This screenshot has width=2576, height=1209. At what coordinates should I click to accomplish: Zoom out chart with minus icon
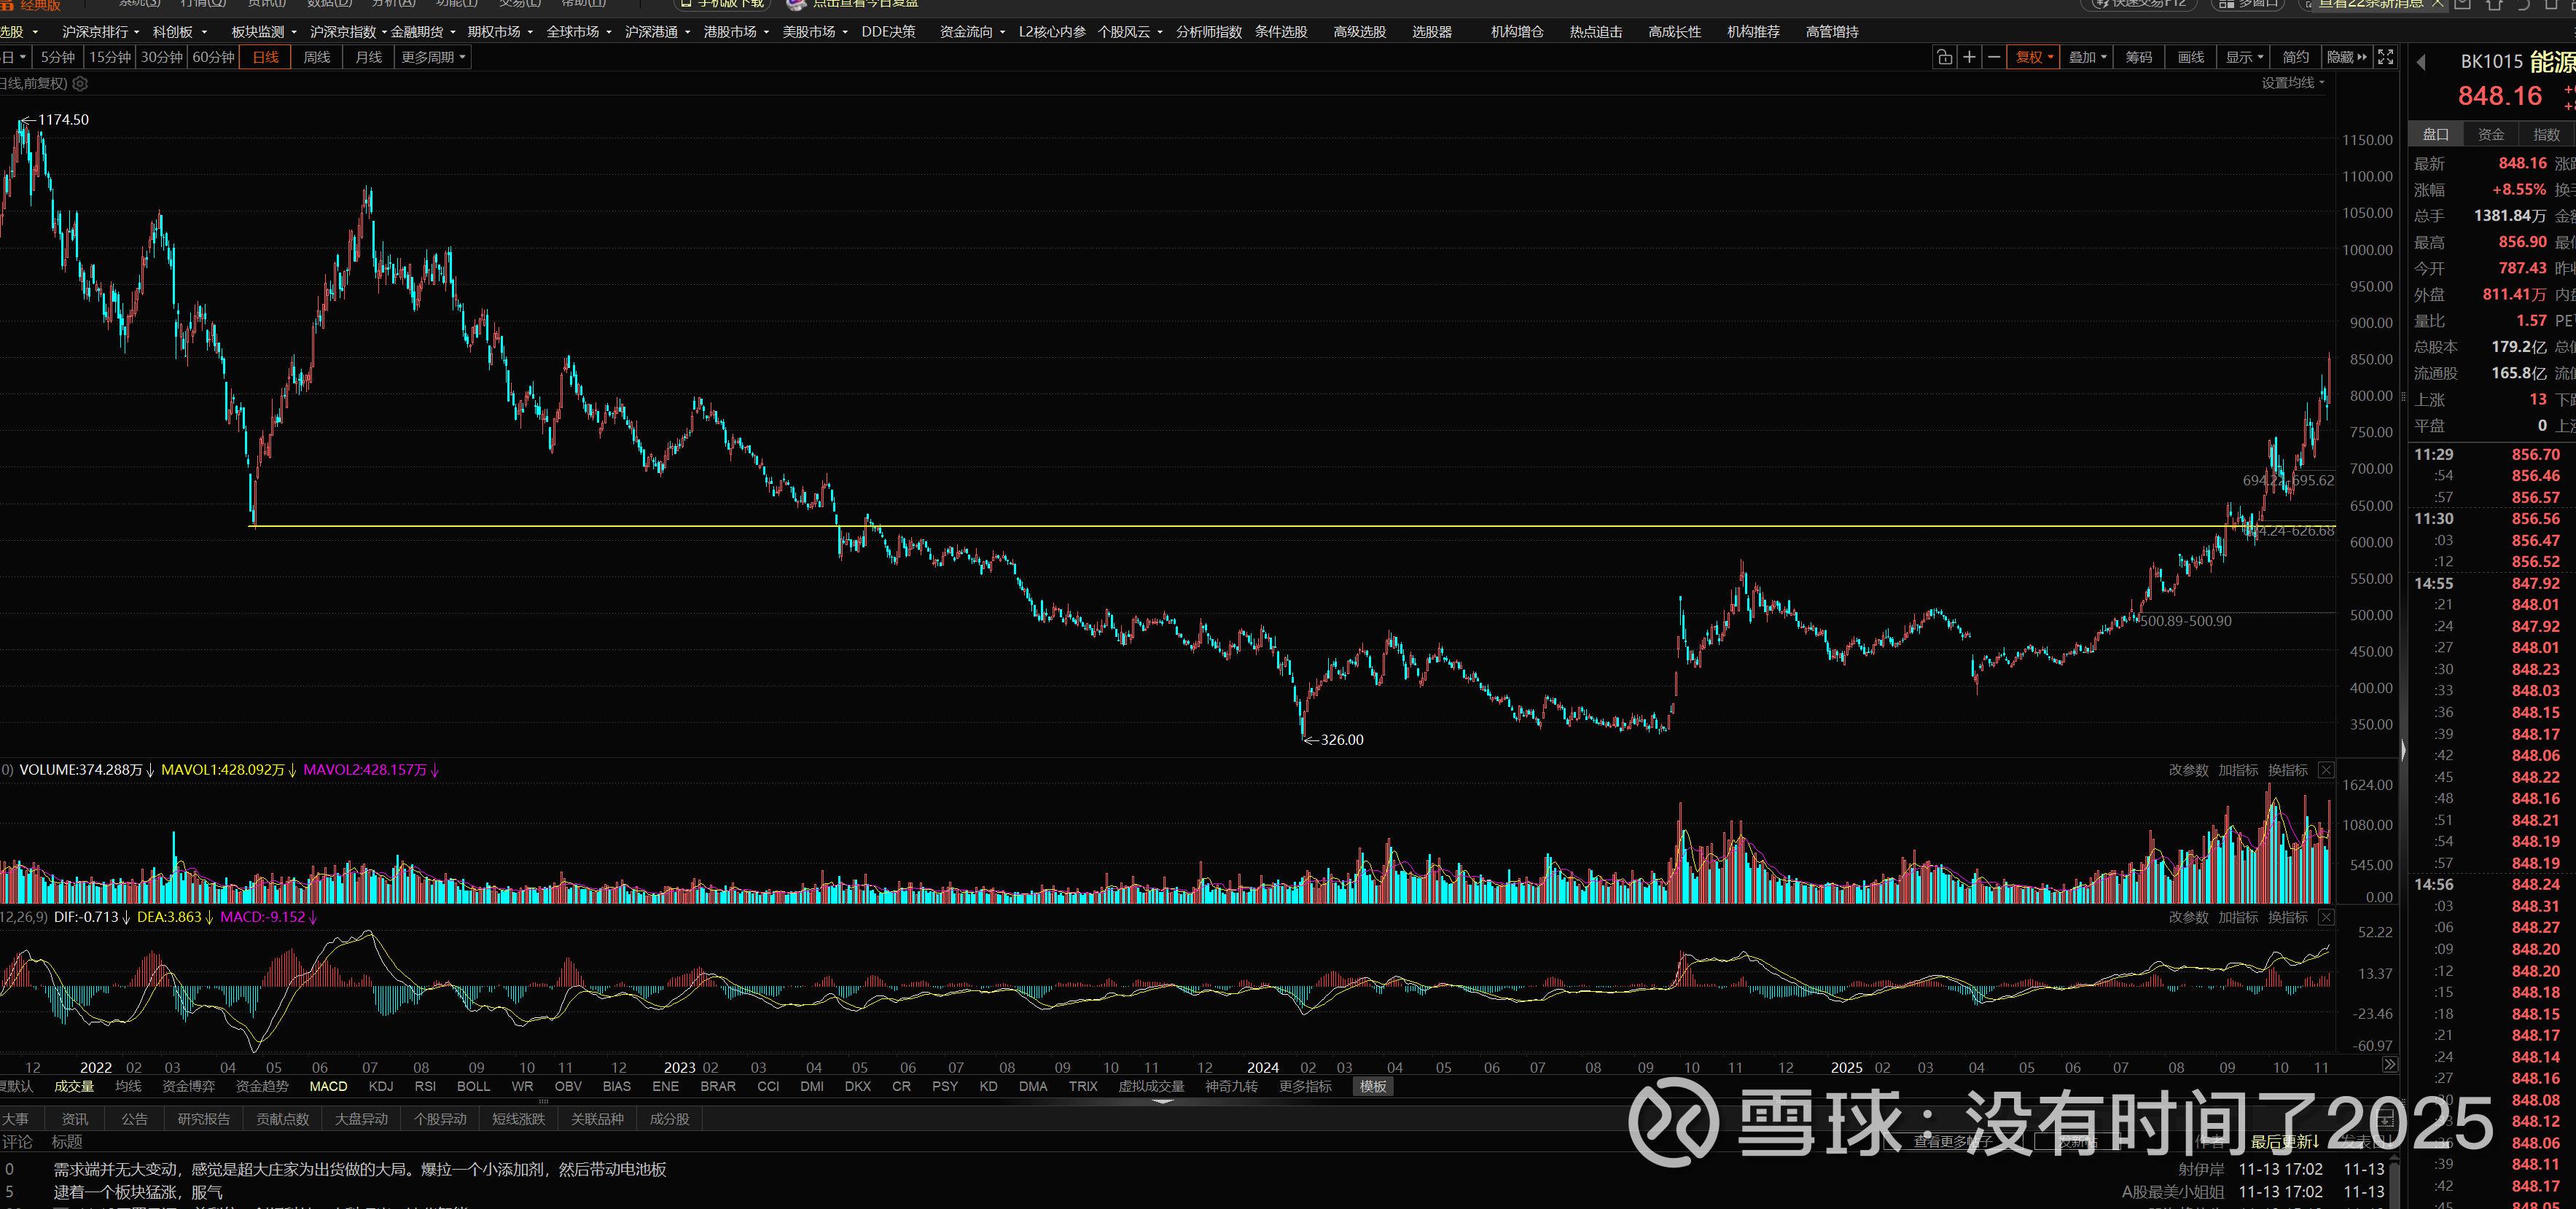[1994, 57]
